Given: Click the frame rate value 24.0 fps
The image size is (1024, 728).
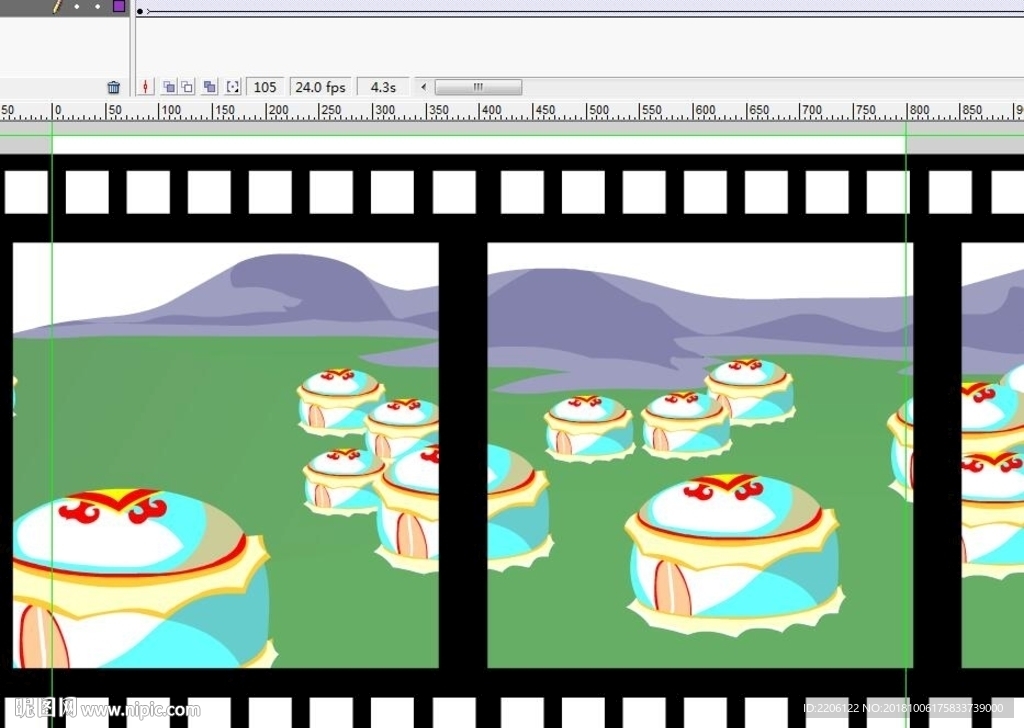Looking at the screenshot, I should pyautogui.click(x=320, y=87).
